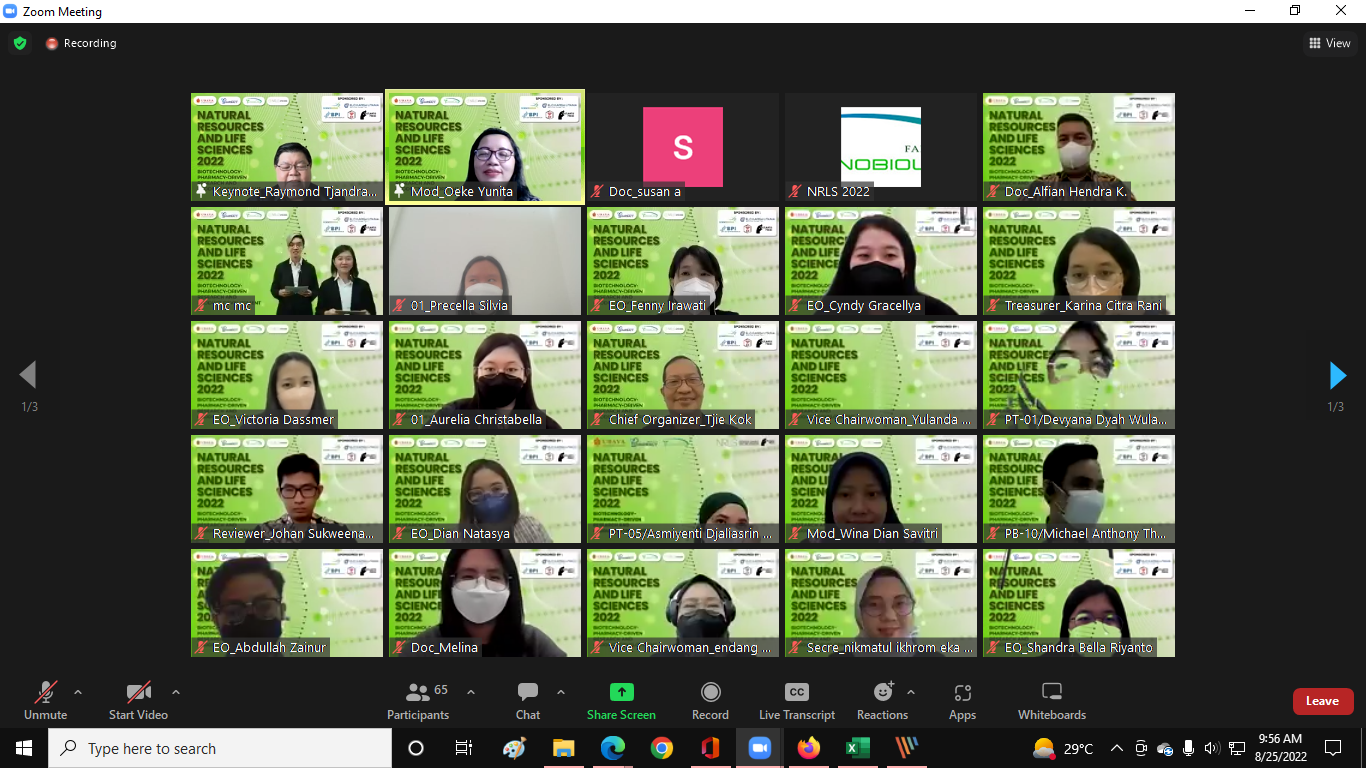Open the Whiteboards feature
Screen dimensions: 1366x768
point(1051,700)
